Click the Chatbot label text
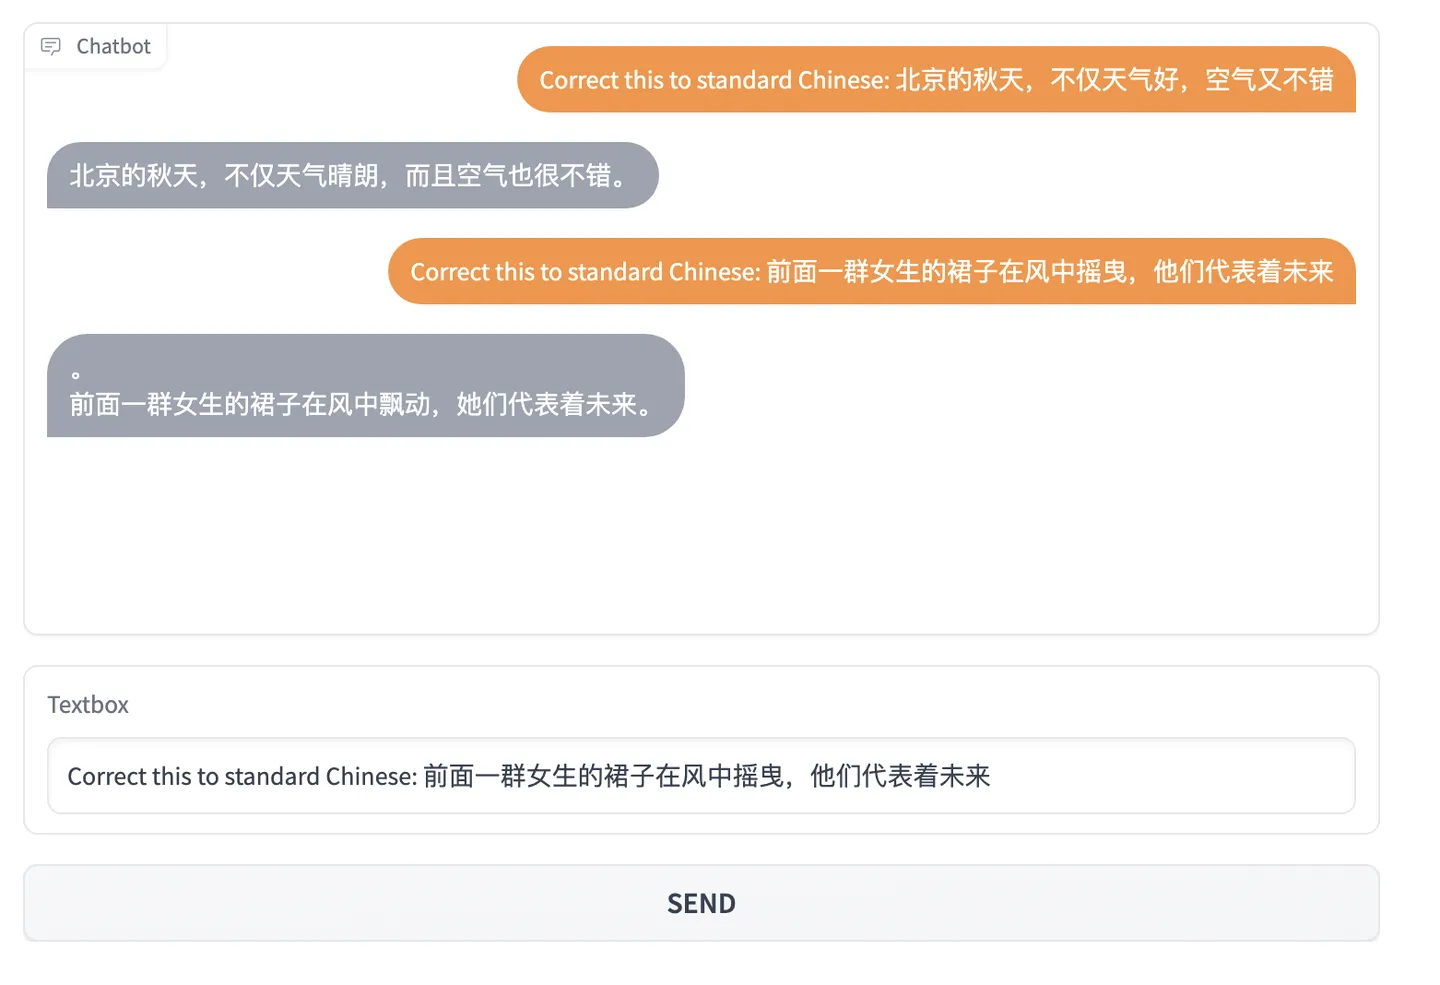The image size is (1440, 985). click(x=112, y=46)
